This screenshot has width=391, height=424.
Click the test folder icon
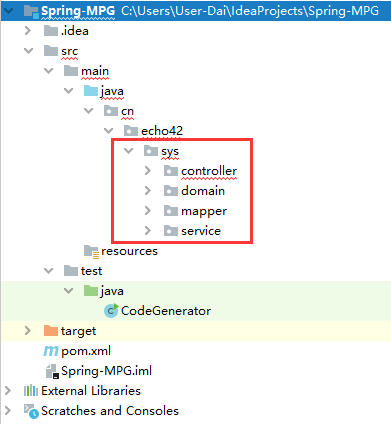[71, 271]
